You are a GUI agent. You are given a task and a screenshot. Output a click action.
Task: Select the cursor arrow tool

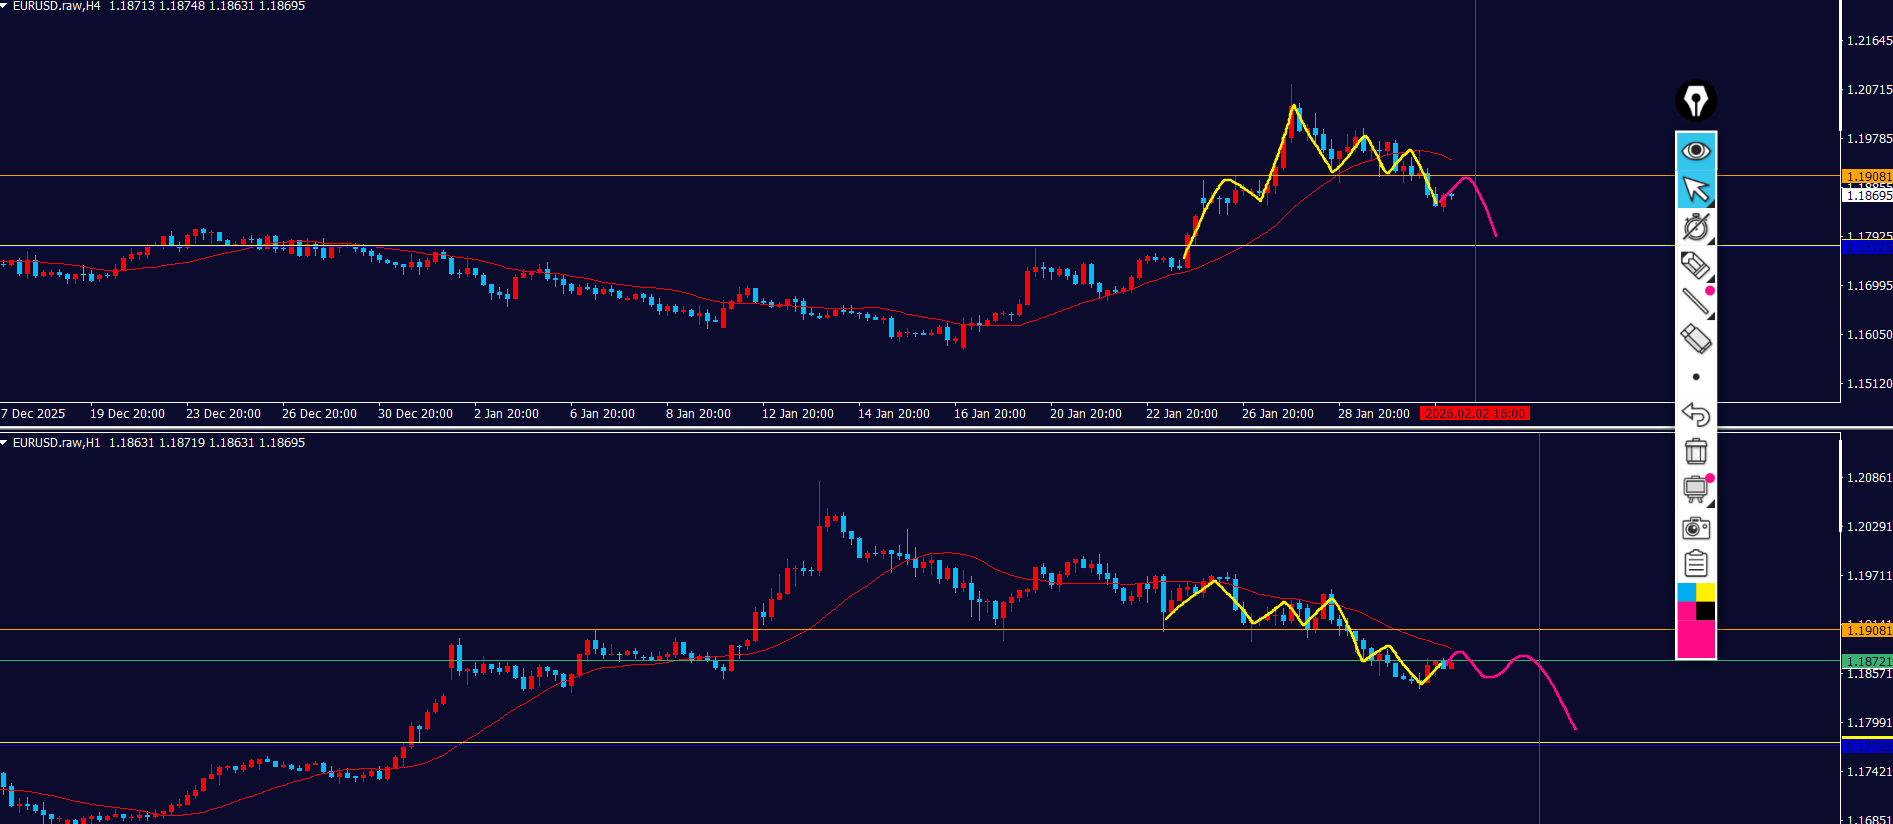(1695, 189)
